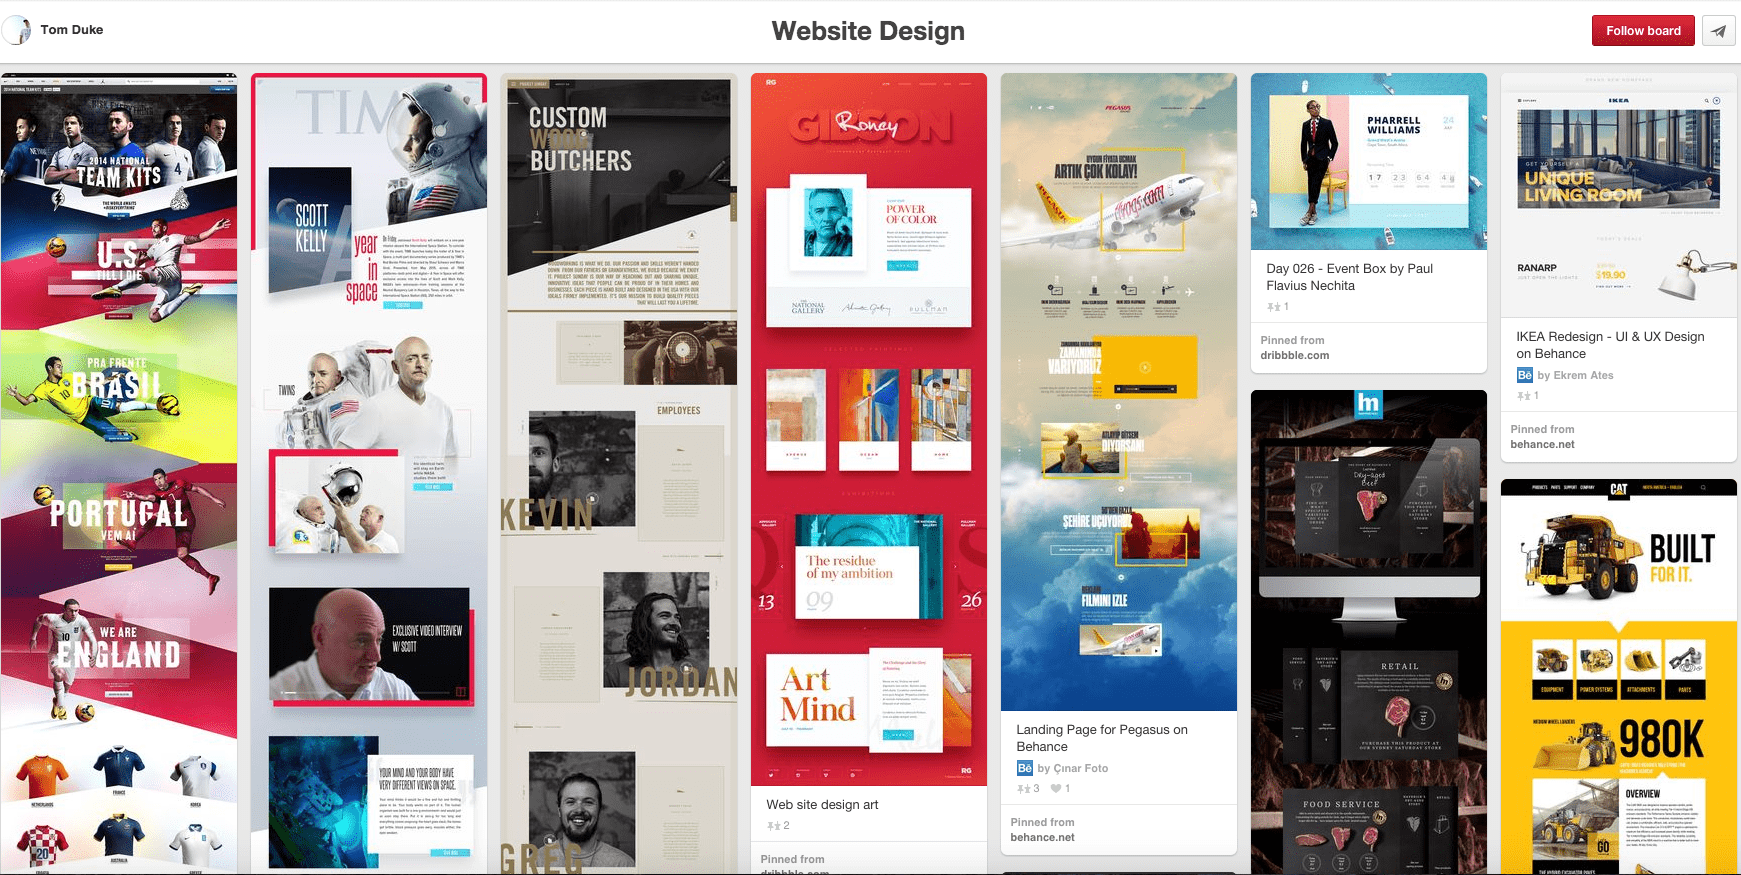
Task: Open the author link 'by Ekrem Ates'
Action: click(x=1575, y=375)
